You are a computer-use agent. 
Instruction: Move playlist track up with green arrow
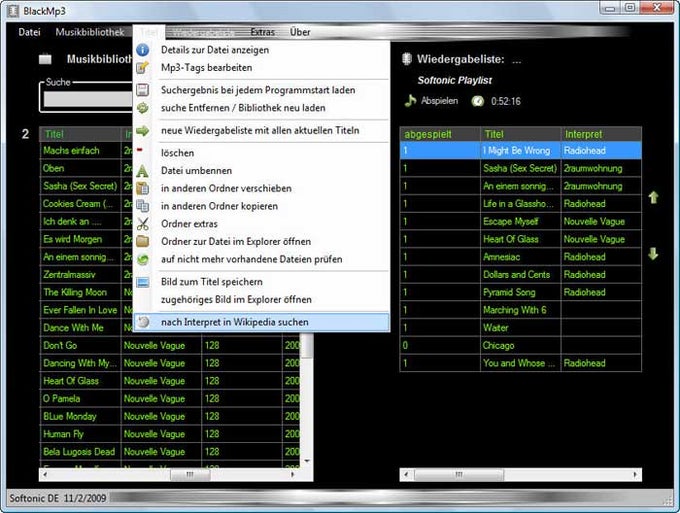click(x=653, y=197)
